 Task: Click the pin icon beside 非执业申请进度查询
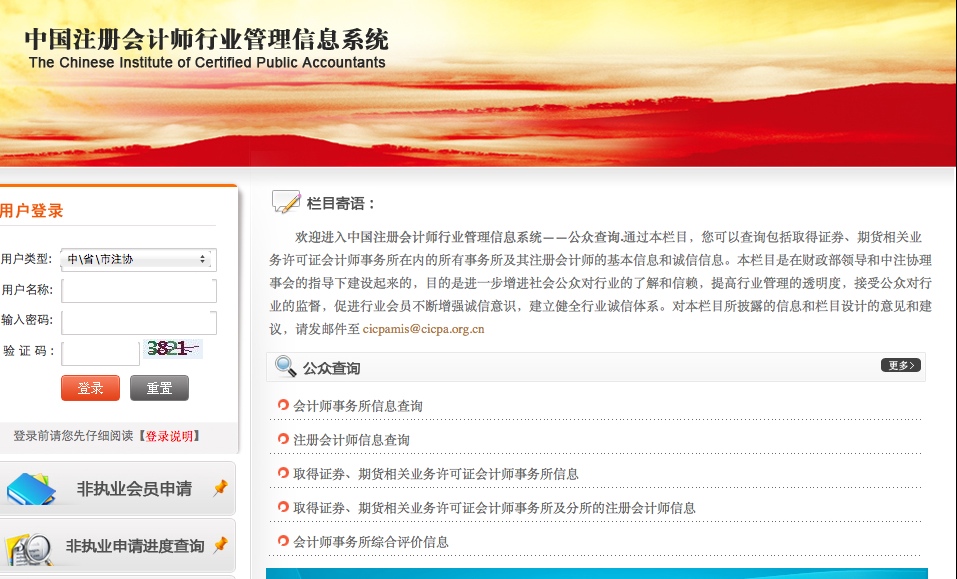(220, 545)
